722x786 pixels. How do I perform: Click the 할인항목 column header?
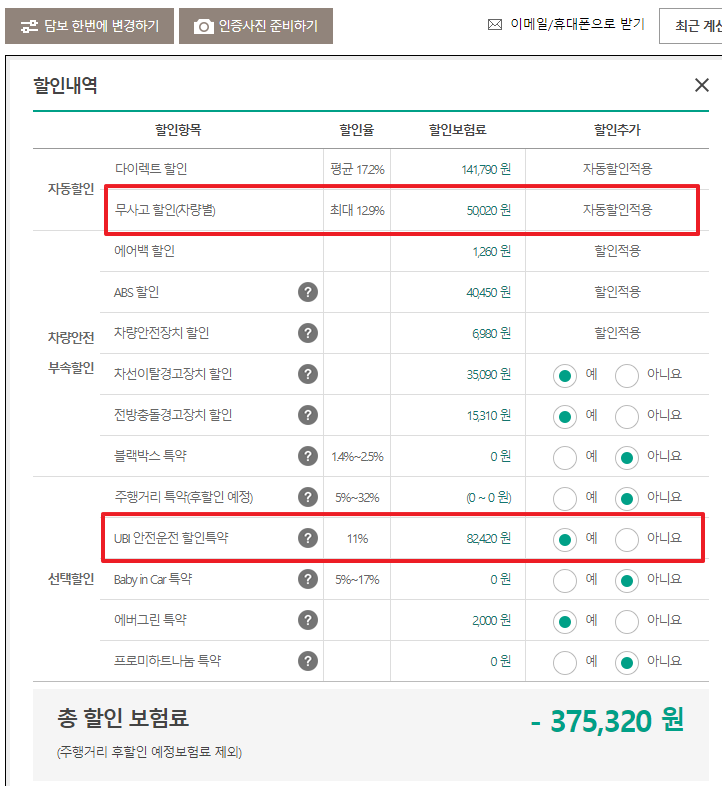click(x=178, y=130)
